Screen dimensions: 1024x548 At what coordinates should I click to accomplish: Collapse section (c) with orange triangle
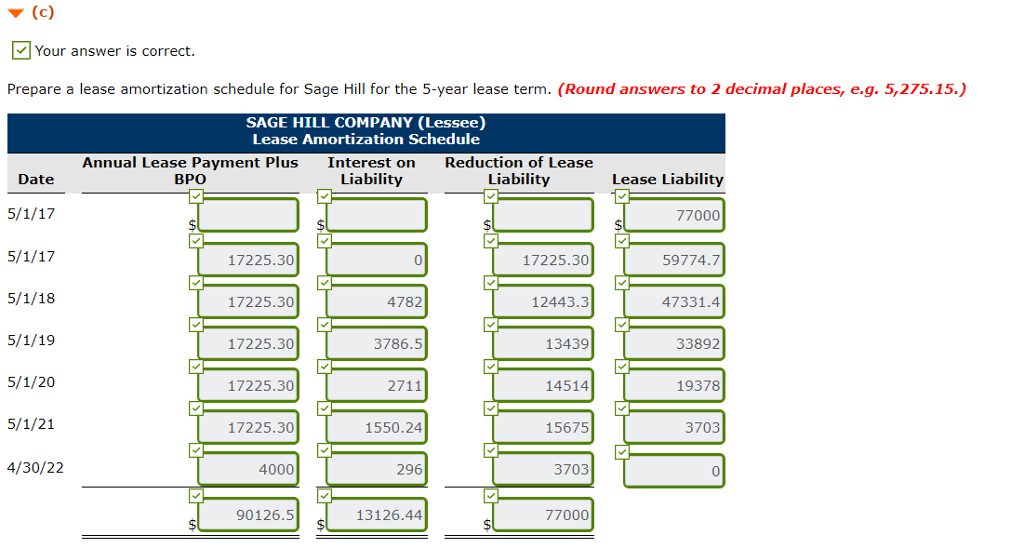tap(16, 12)
